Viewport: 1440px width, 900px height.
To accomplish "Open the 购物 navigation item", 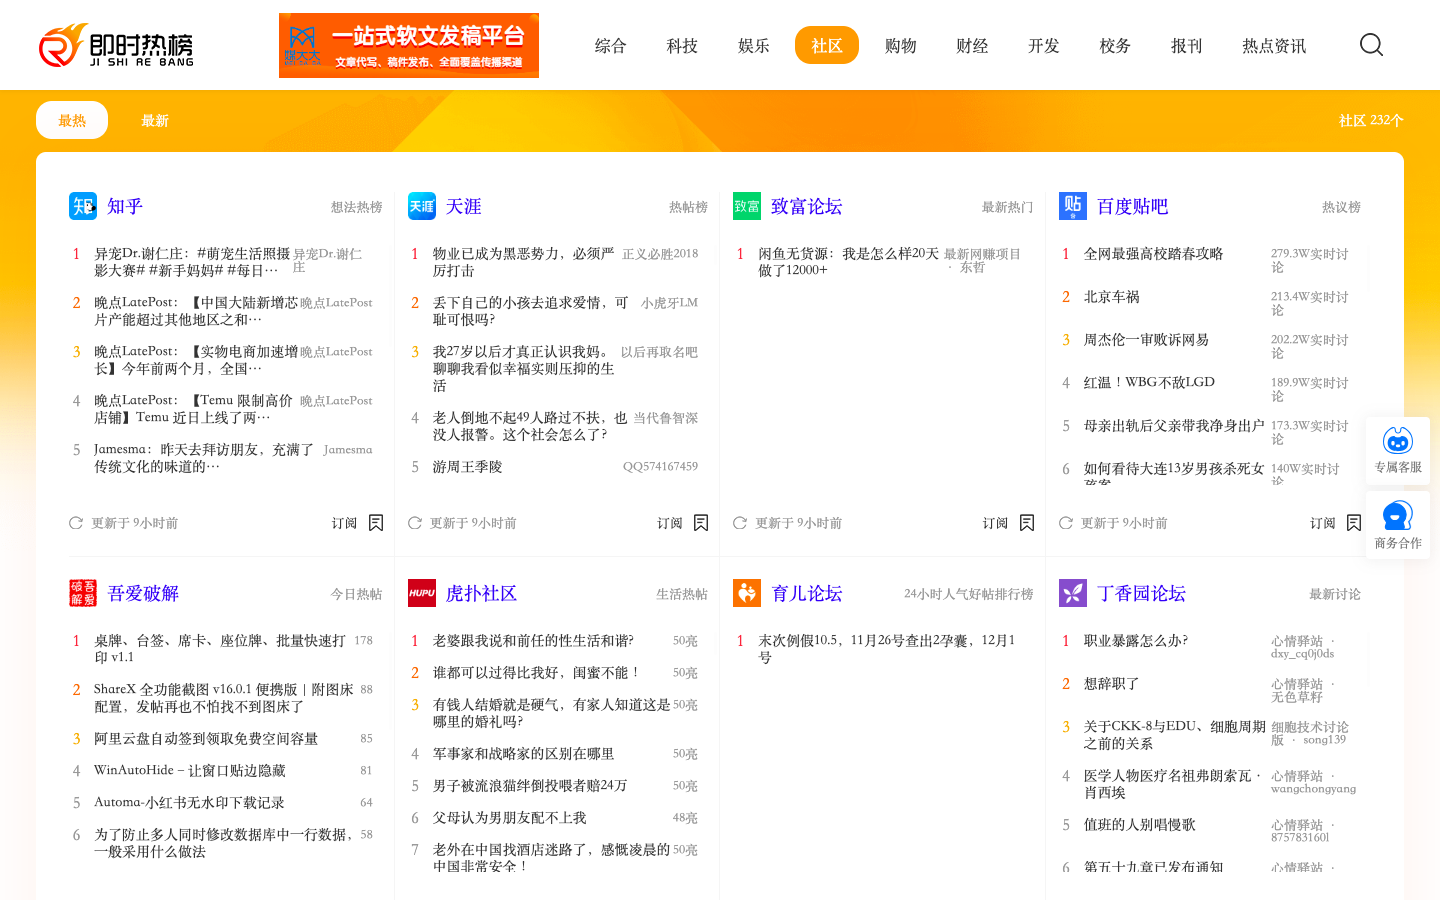I will (901, 45).
